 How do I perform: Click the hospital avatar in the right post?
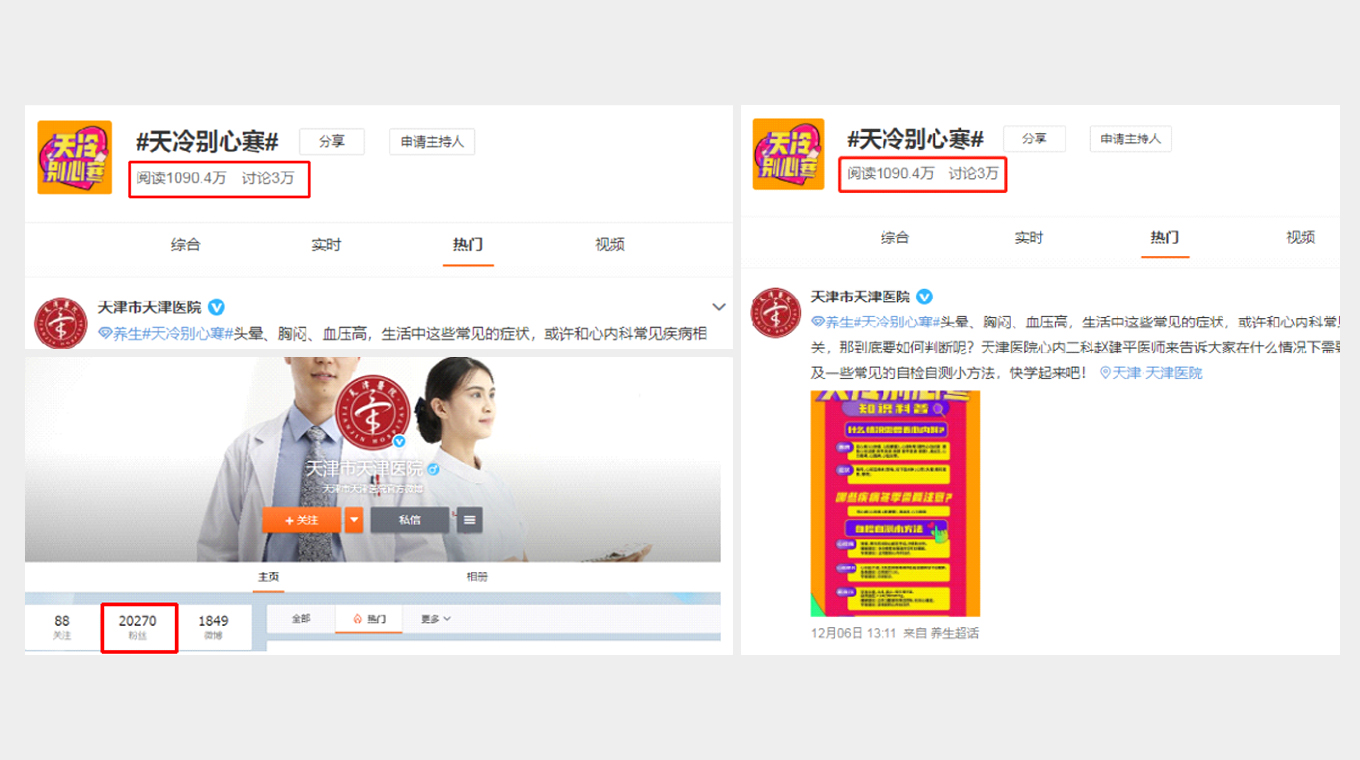(775, 313)
